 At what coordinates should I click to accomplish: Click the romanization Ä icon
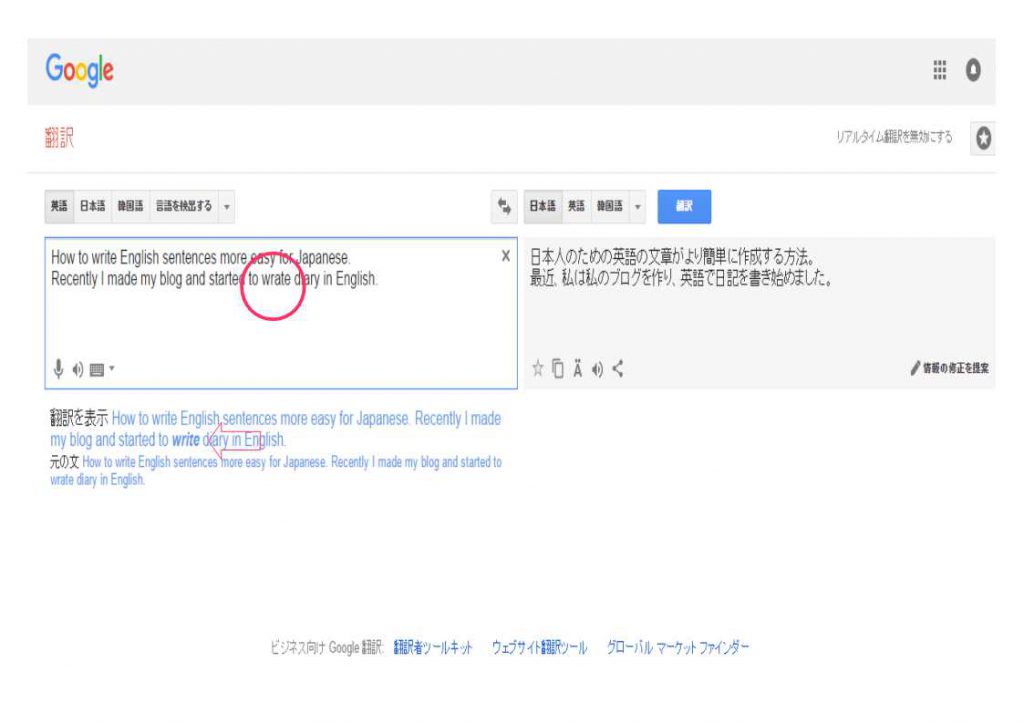[x=578, y=369]
